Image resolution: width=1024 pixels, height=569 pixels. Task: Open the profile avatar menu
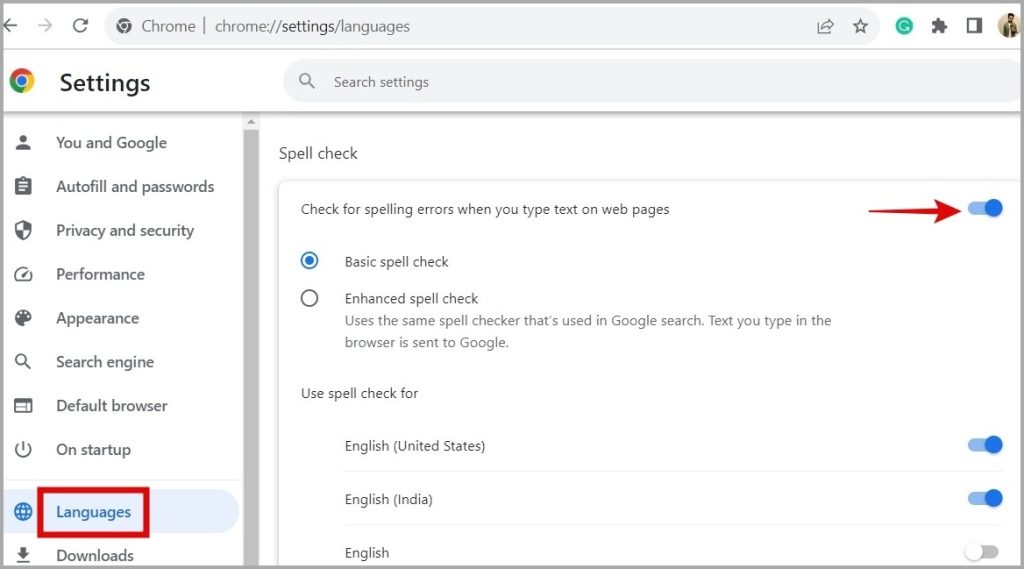pos(1008,26)
